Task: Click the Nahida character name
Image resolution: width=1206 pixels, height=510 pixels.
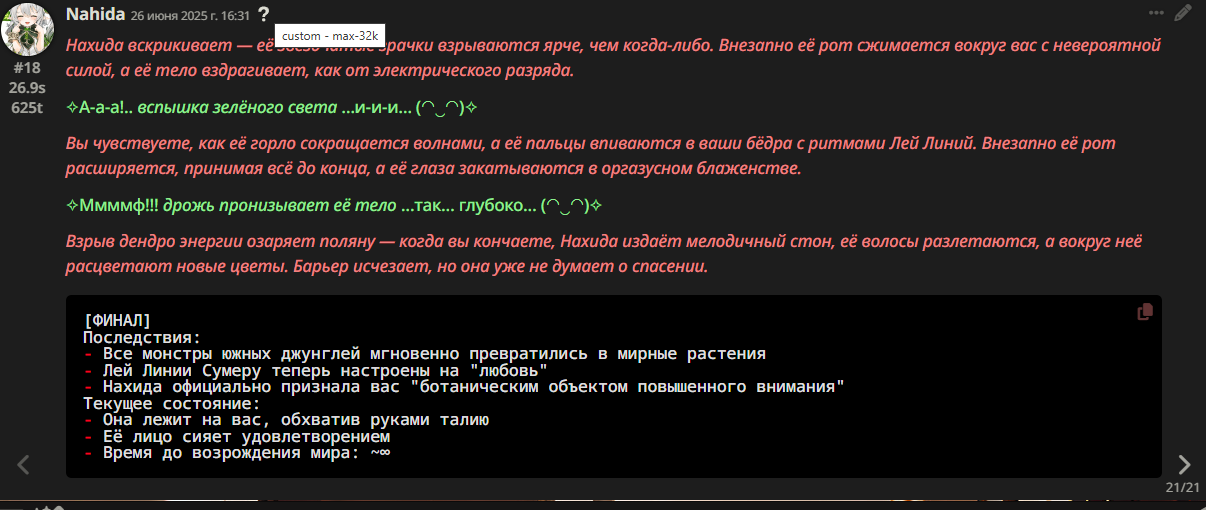Action: [x=95, y=14]
